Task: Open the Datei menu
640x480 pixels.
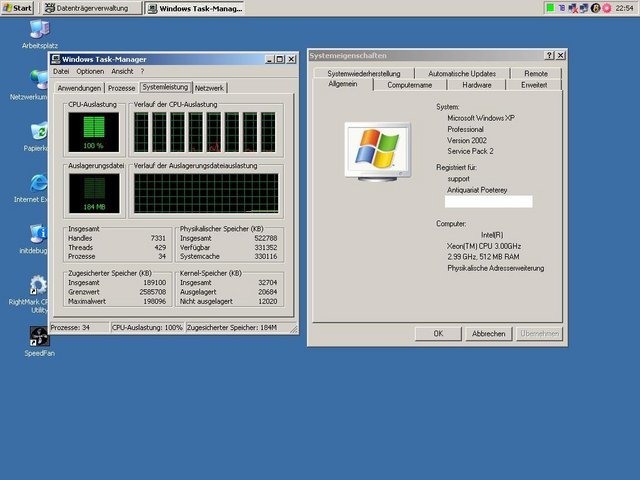Action: [x=61, y=71]
